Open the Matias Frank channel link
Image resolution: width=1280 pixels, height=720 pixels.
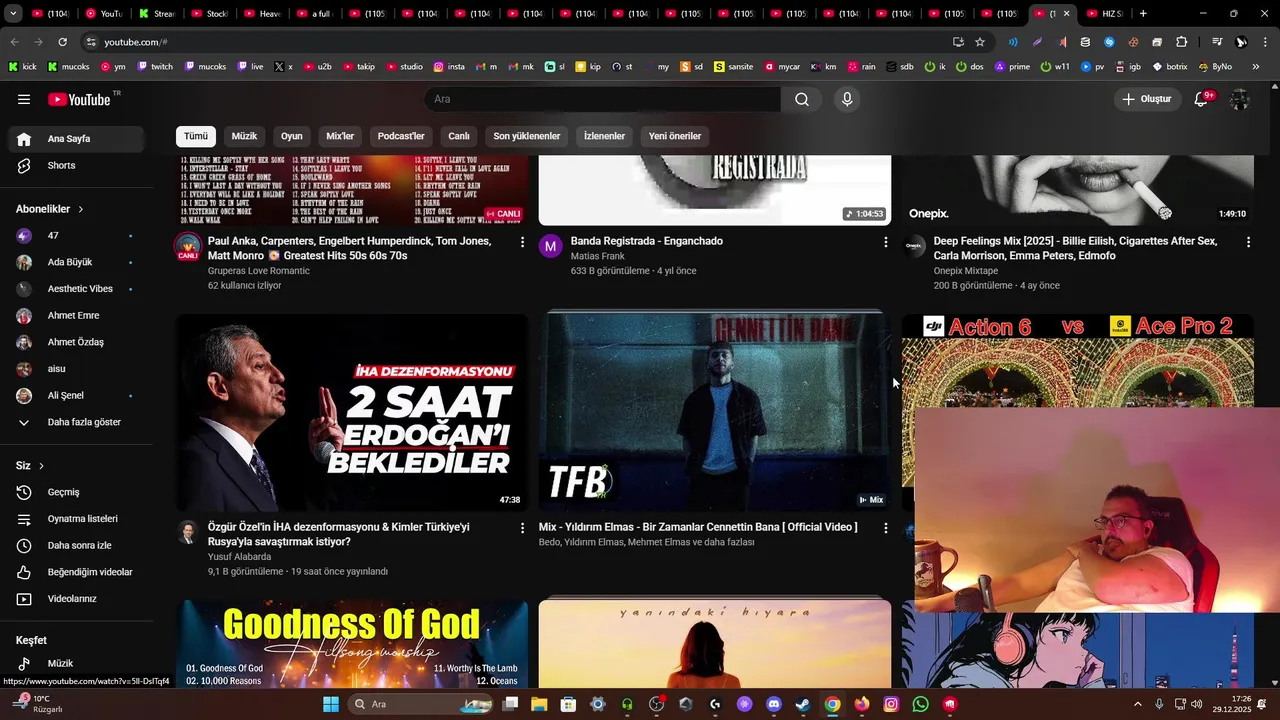[x=598, y=256]
